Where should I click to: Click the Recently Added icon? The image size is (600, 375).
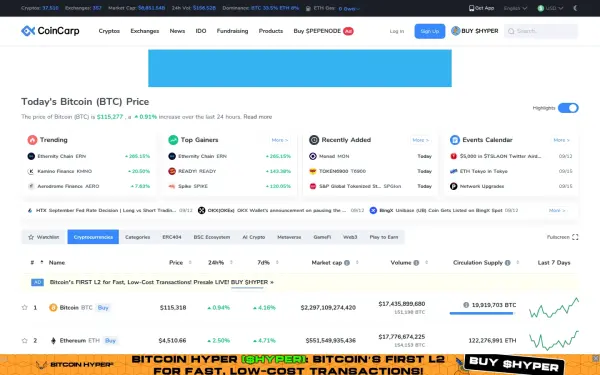click(x=314, y=140)
